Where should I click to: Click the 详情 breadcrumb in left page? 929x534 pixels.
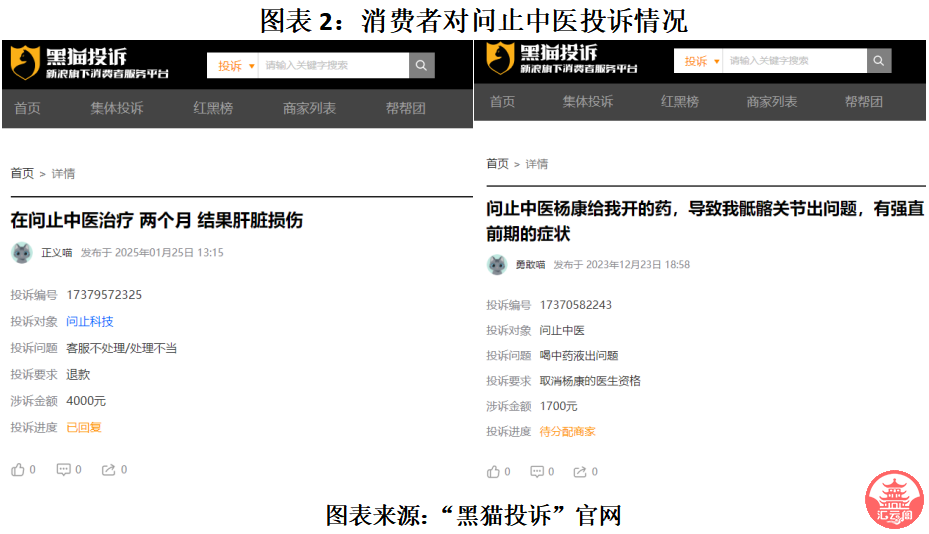tap(63, 174)
